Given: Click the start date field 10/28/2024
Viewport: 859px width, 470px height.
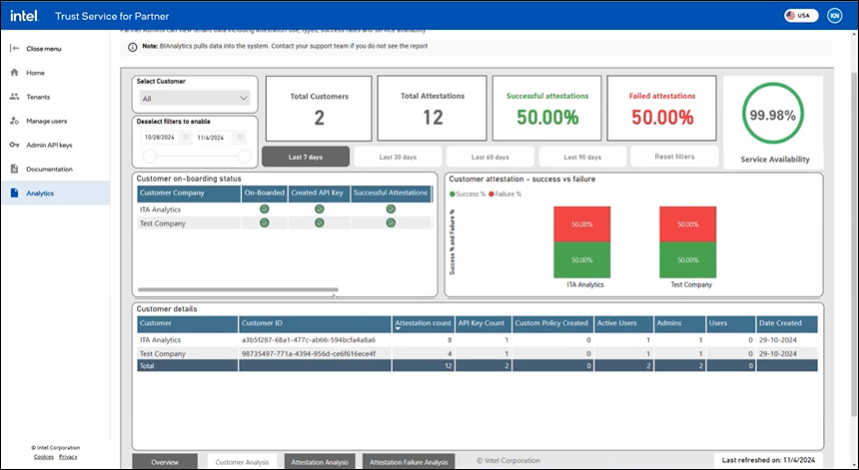Looking at the screenshot, I should [160, 137].
